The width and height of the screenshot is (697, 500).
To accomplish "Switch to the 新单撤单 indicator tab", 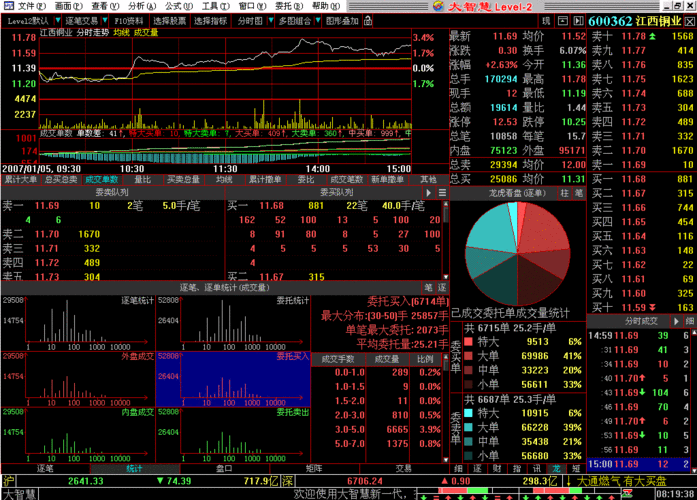I will tap(388, 180).
